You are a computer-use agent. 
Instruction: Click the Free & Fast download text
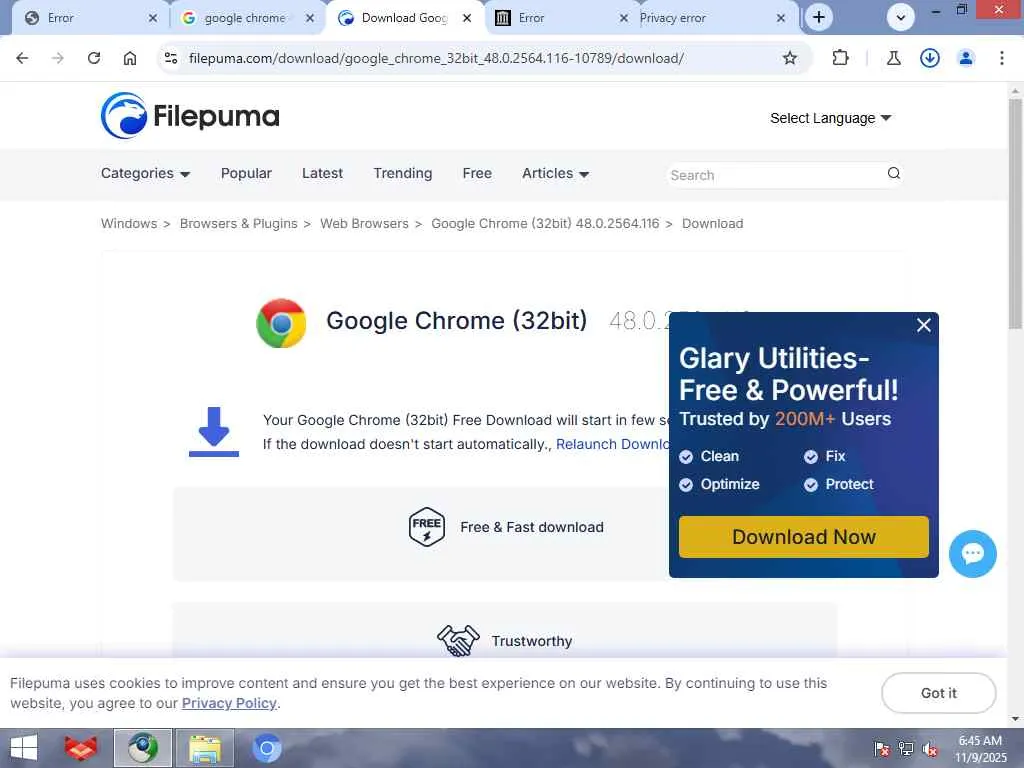[x=532, y=527]
